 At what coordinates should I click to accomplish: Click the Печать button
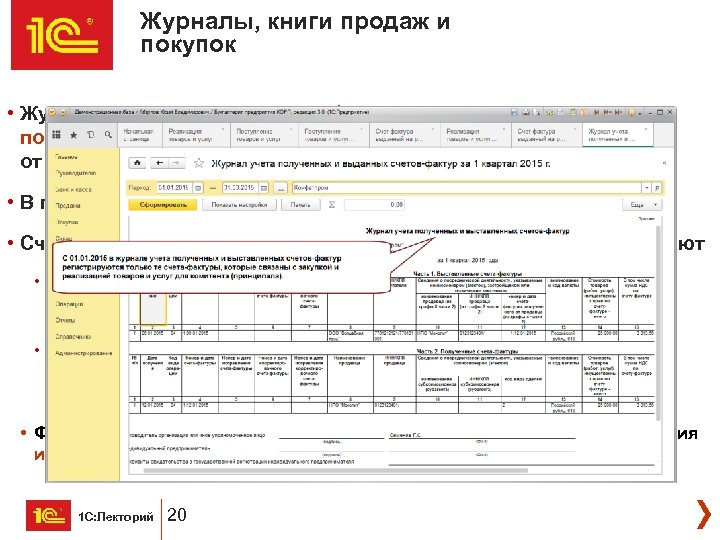click(x=300, y=205)
